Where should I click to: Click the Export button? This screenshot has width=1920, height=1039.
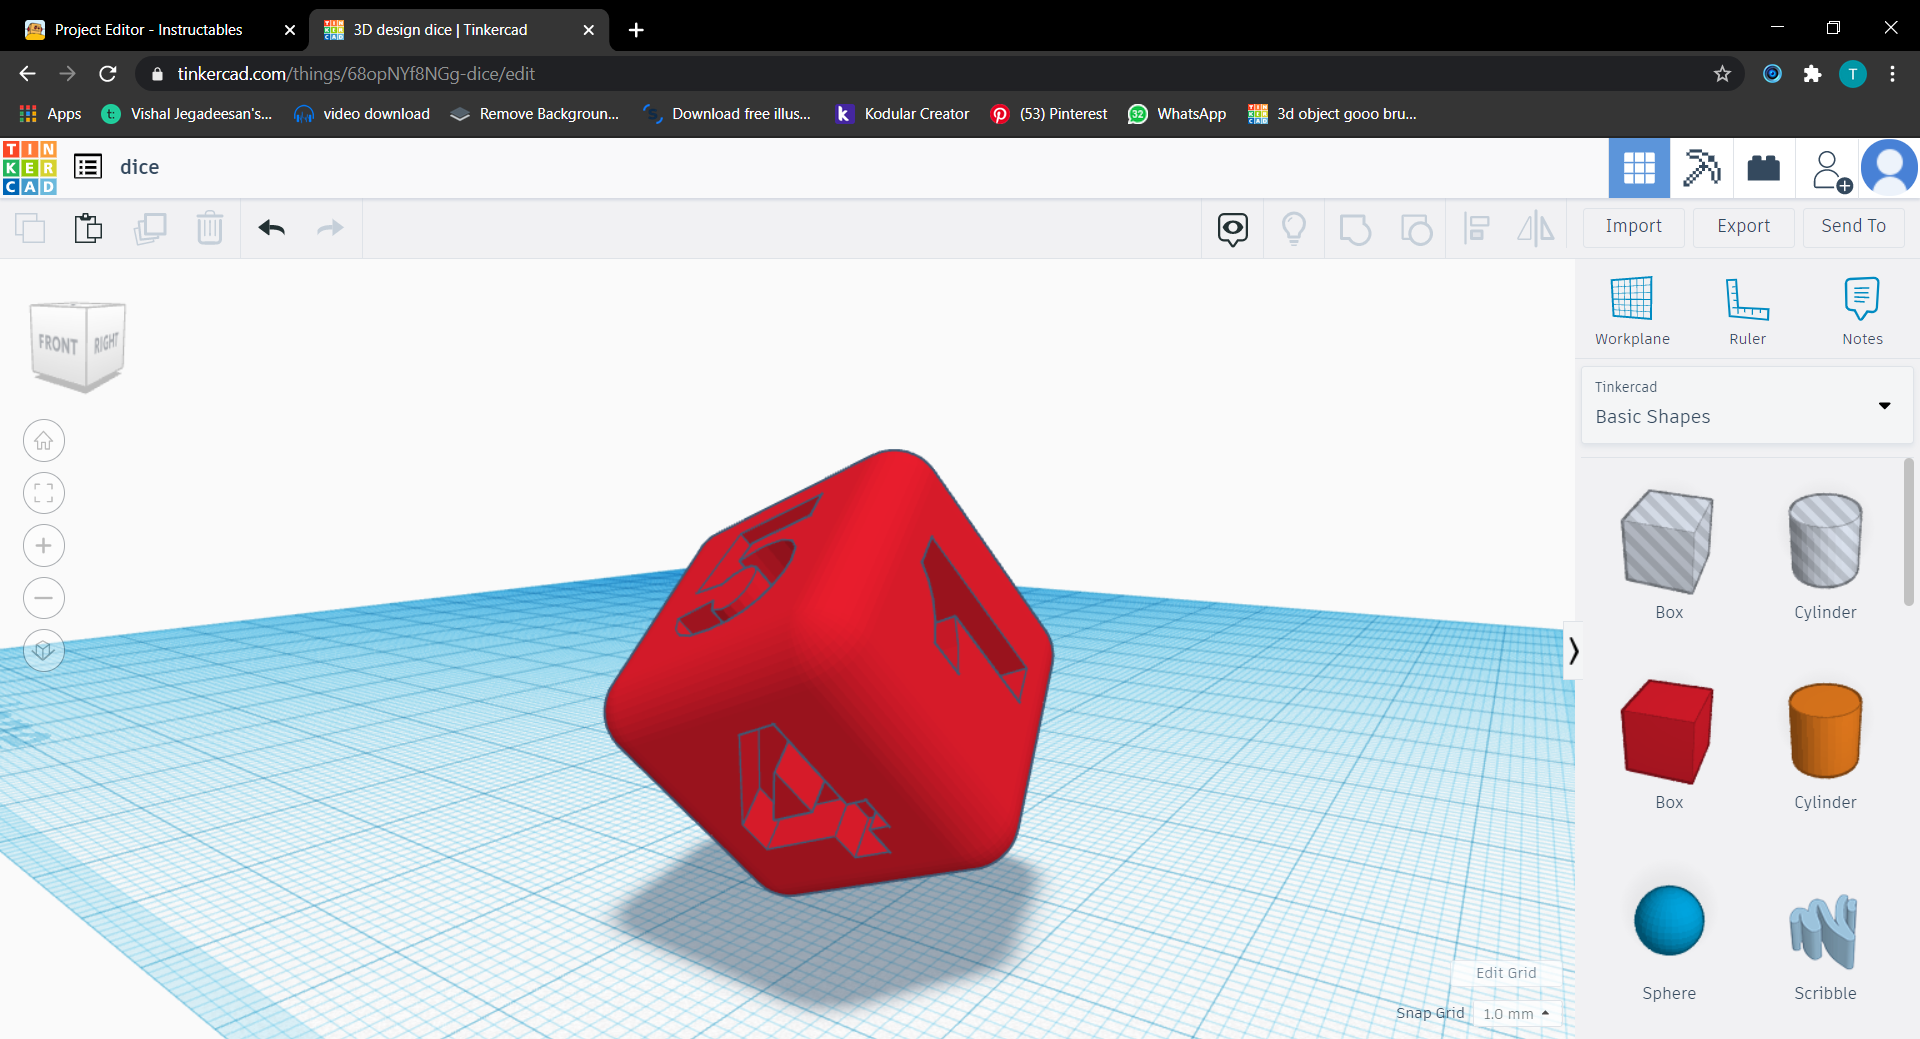click(1742, 226)
